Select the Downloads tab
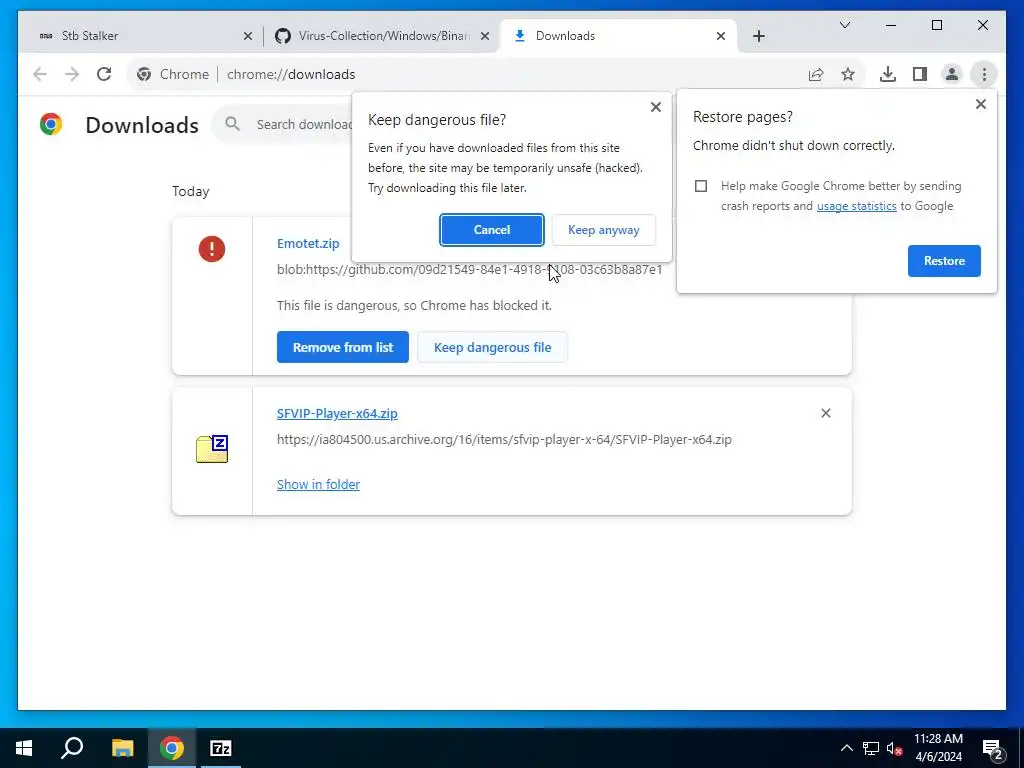 [x=618, y=36]
